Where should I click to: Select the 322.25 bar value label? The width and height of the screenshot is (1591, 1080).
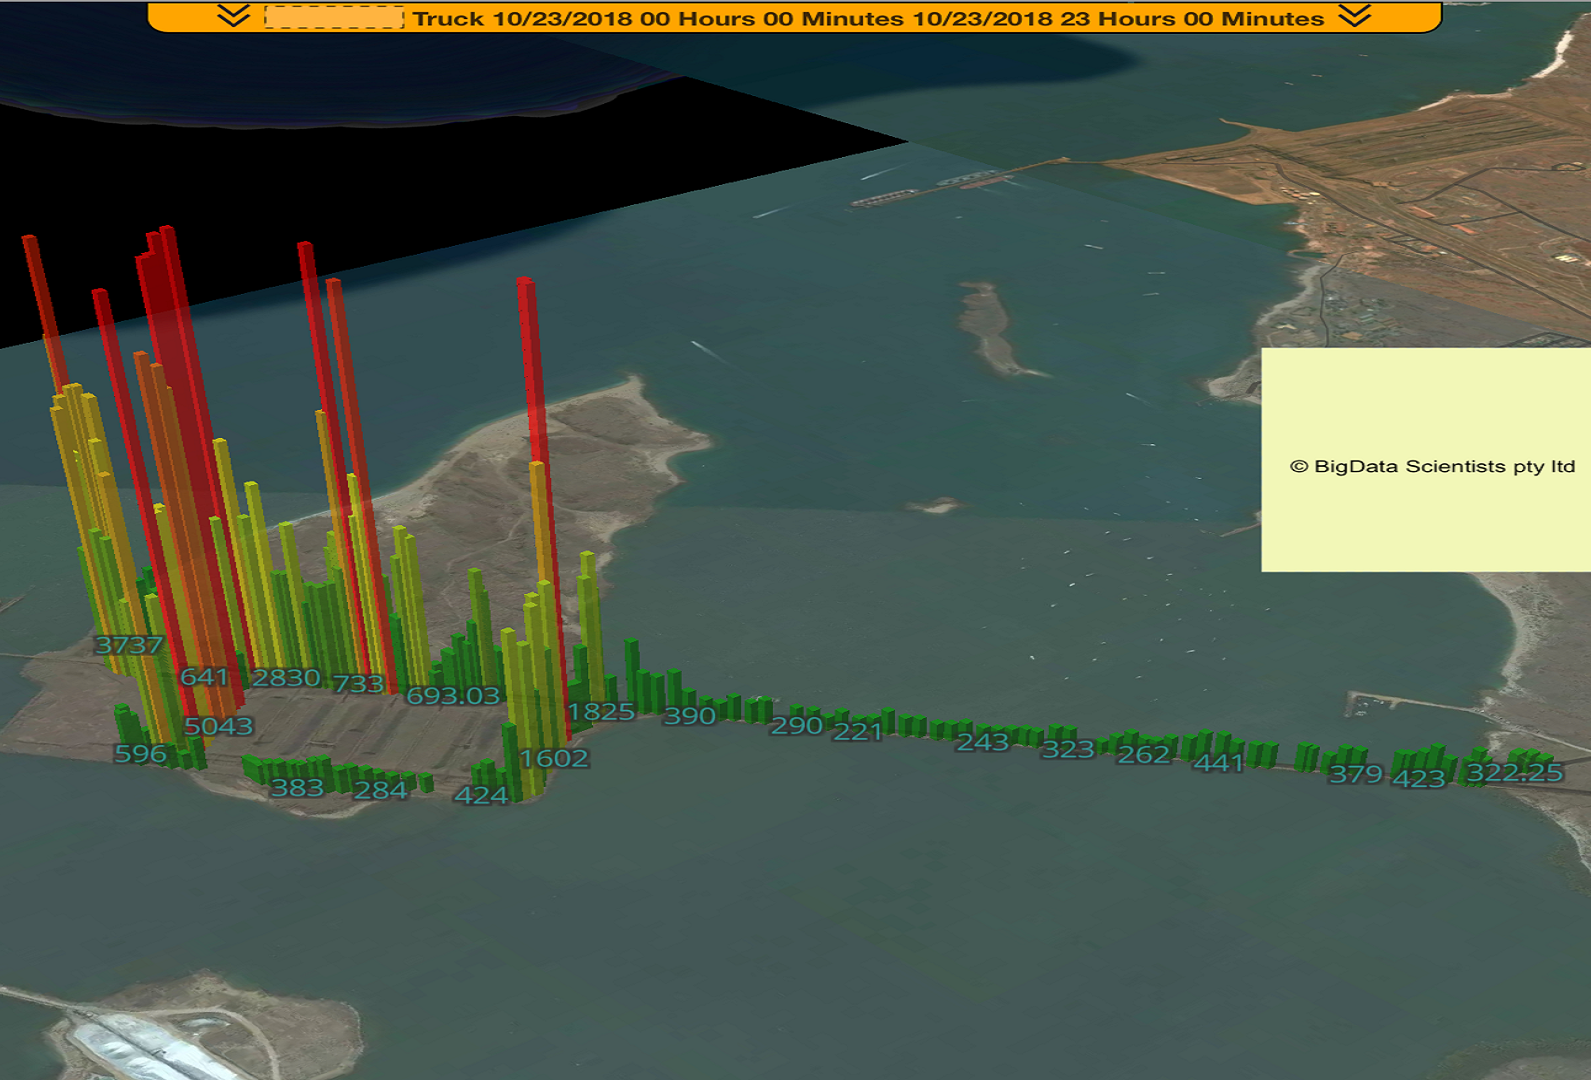[x=1514, y=773]
